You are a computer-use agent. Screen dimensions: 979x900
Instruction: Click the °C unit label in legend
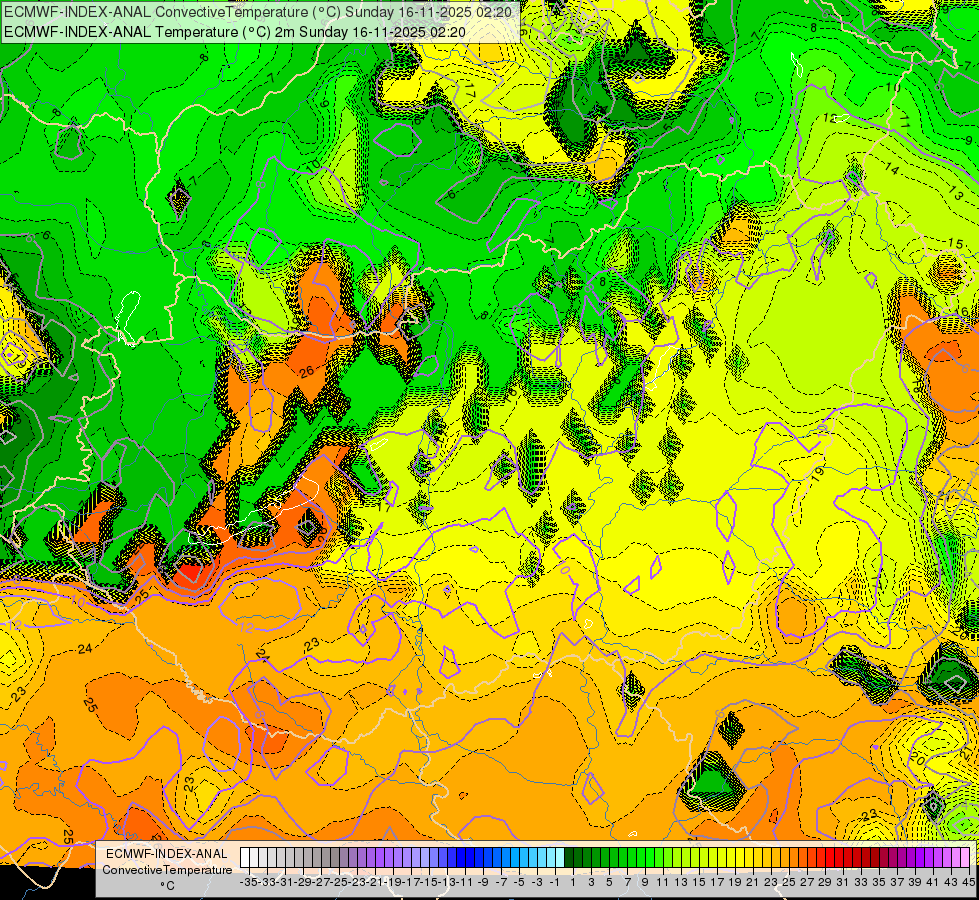tap(167, 886)
